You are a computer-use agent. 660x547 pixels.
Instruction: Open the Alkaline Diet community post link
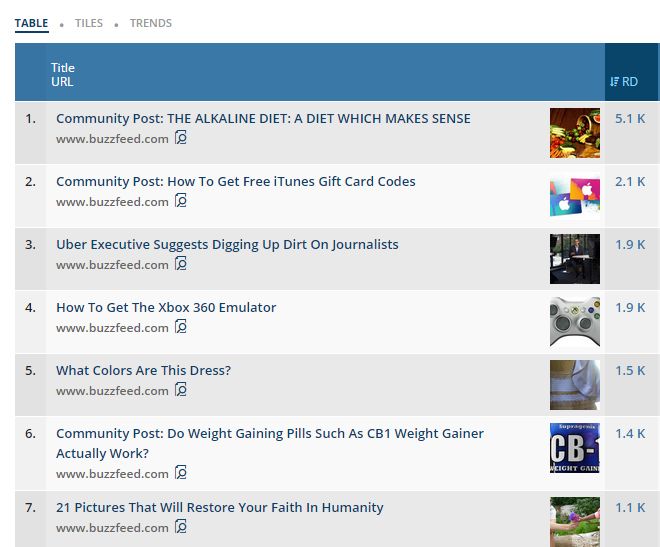click(263, 118)
